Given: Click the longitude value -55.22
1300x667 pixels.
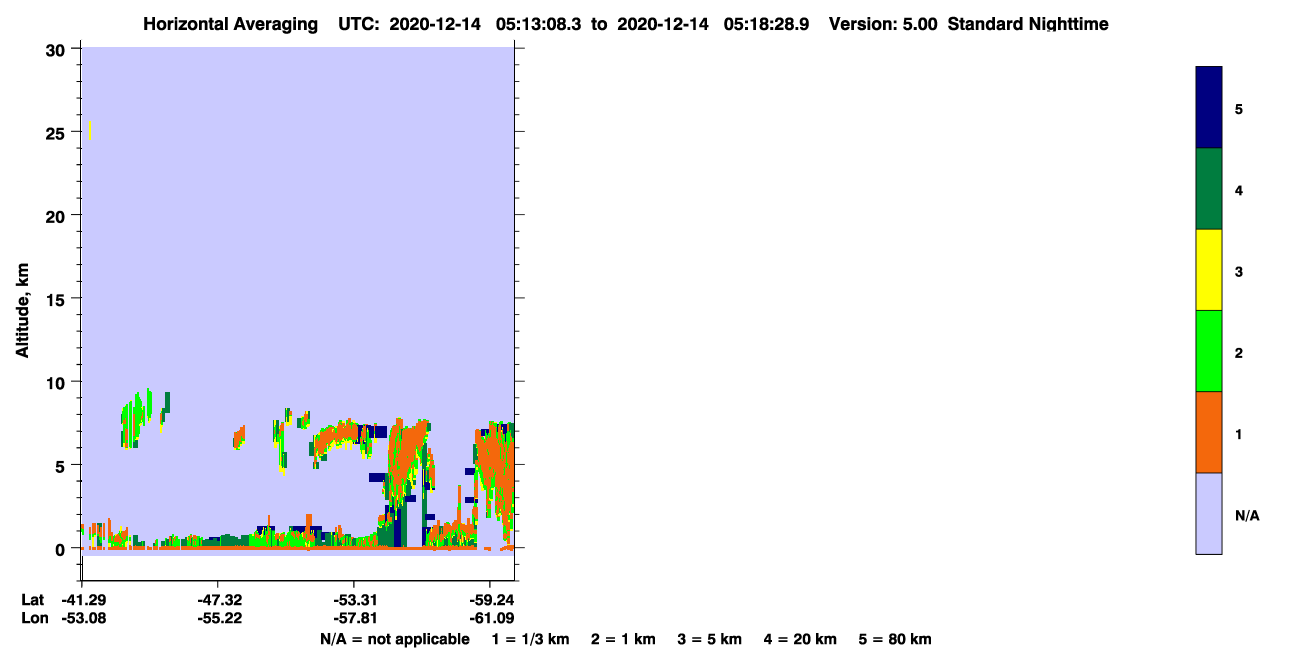Looking at the screenshot, I should click(x=218, y=618).
